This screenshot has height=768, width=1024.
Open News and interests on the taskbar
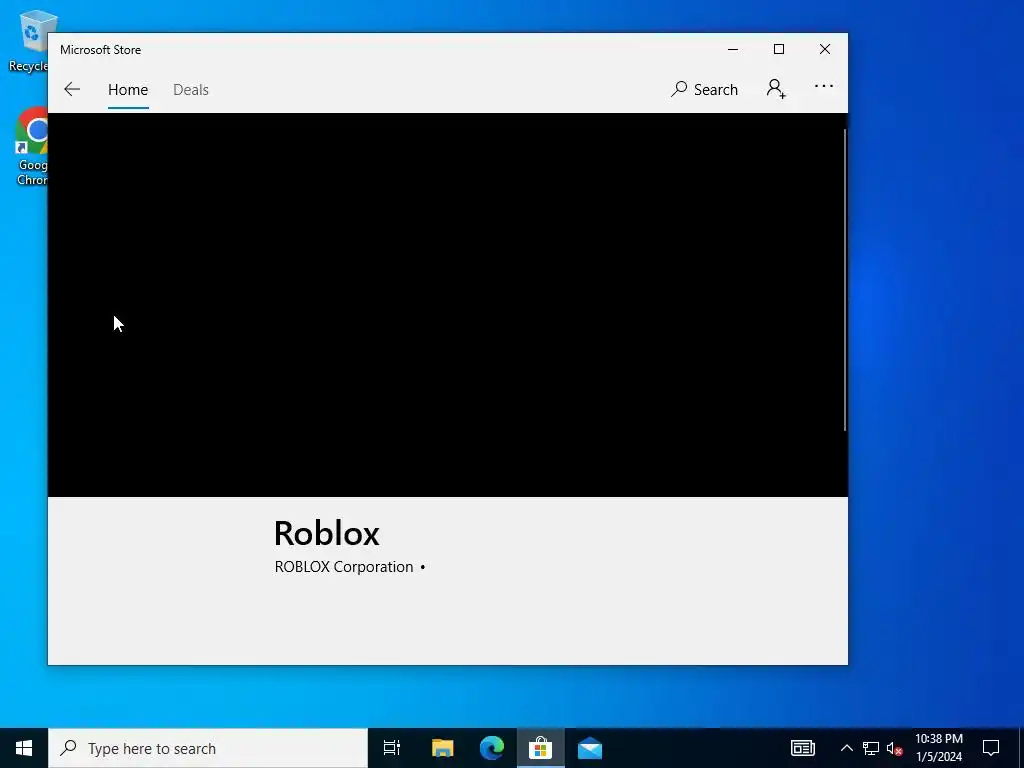[803, 748]
